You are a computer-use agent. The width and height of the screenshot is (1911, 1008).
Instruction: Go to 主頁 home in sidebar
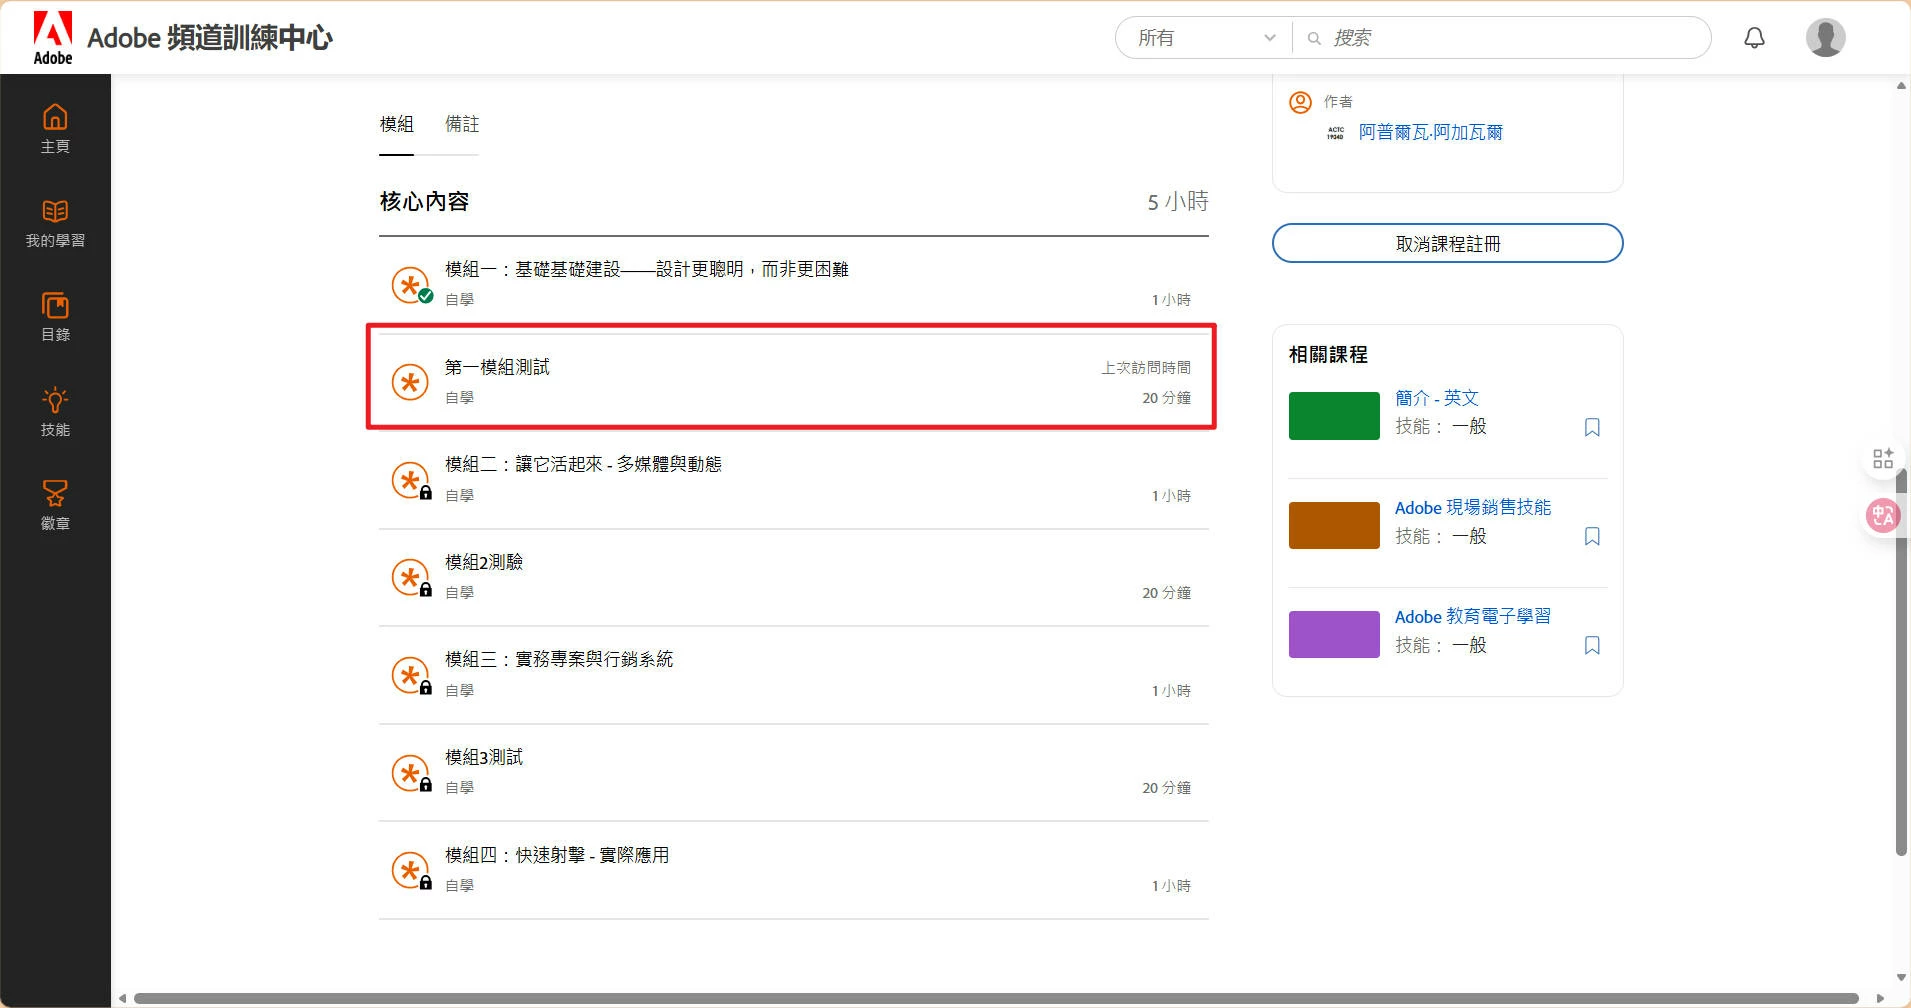(55, 129)
